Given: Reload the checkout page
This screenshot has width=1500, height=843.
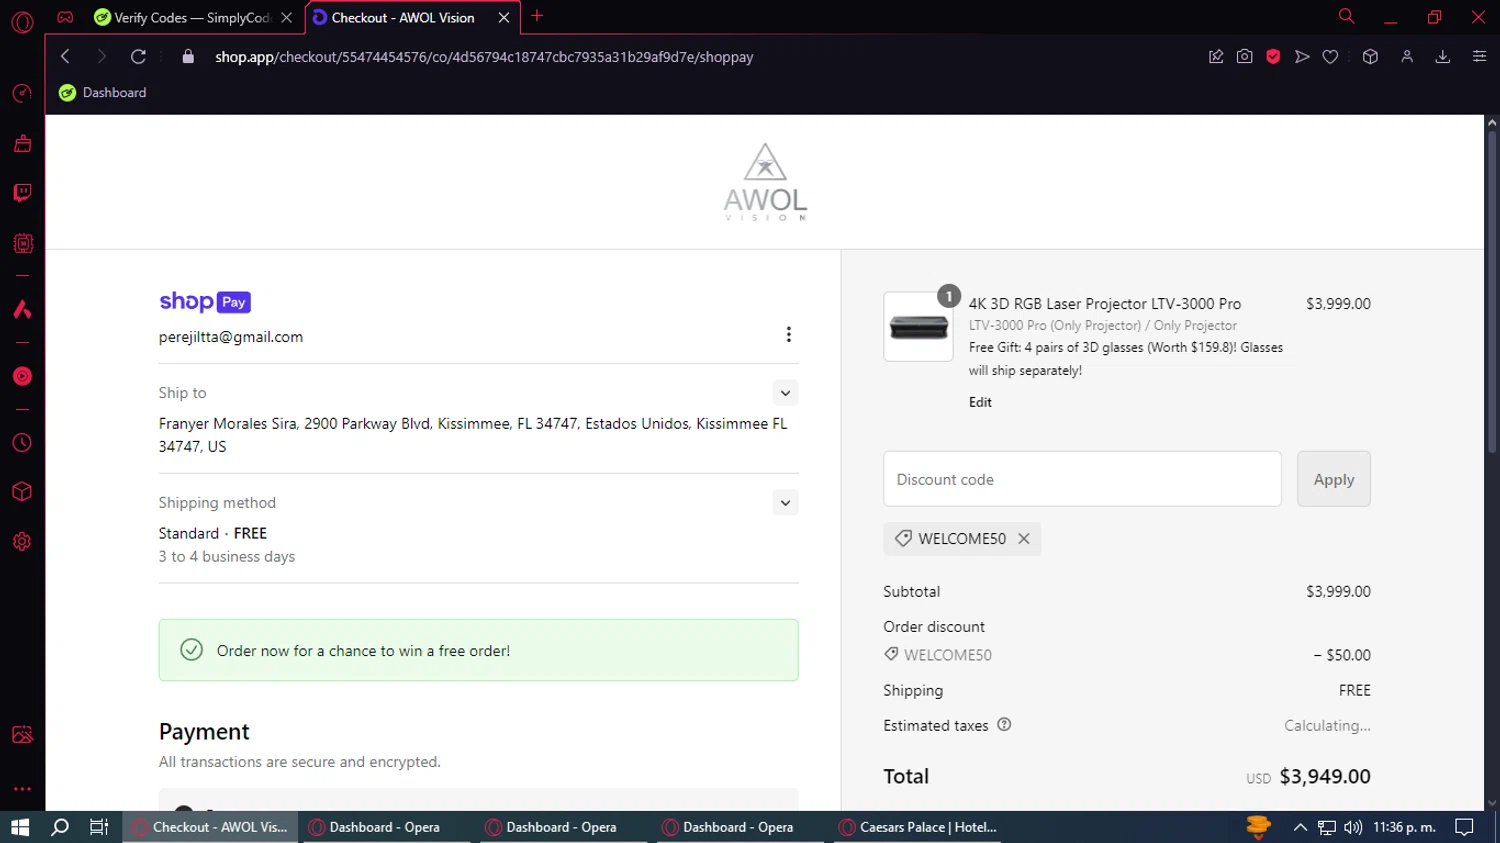Looking at the screenshot, I should coord(138,57).
